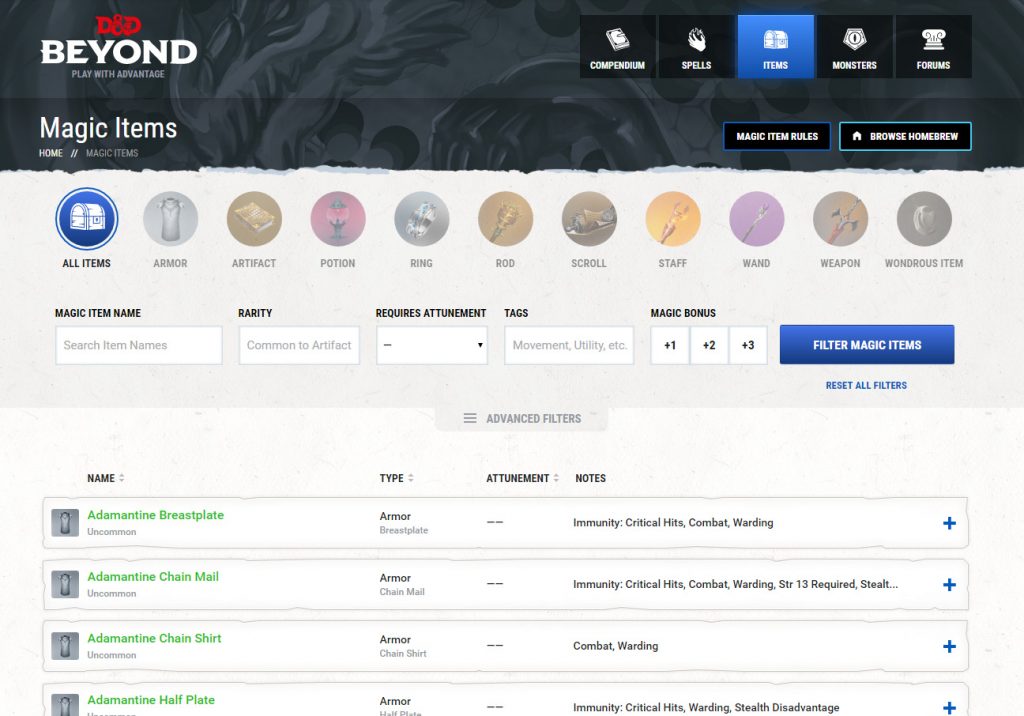1024x716 pixels.
Task: Click the Filter Magic Items button
Action: [x=867, y=345]
